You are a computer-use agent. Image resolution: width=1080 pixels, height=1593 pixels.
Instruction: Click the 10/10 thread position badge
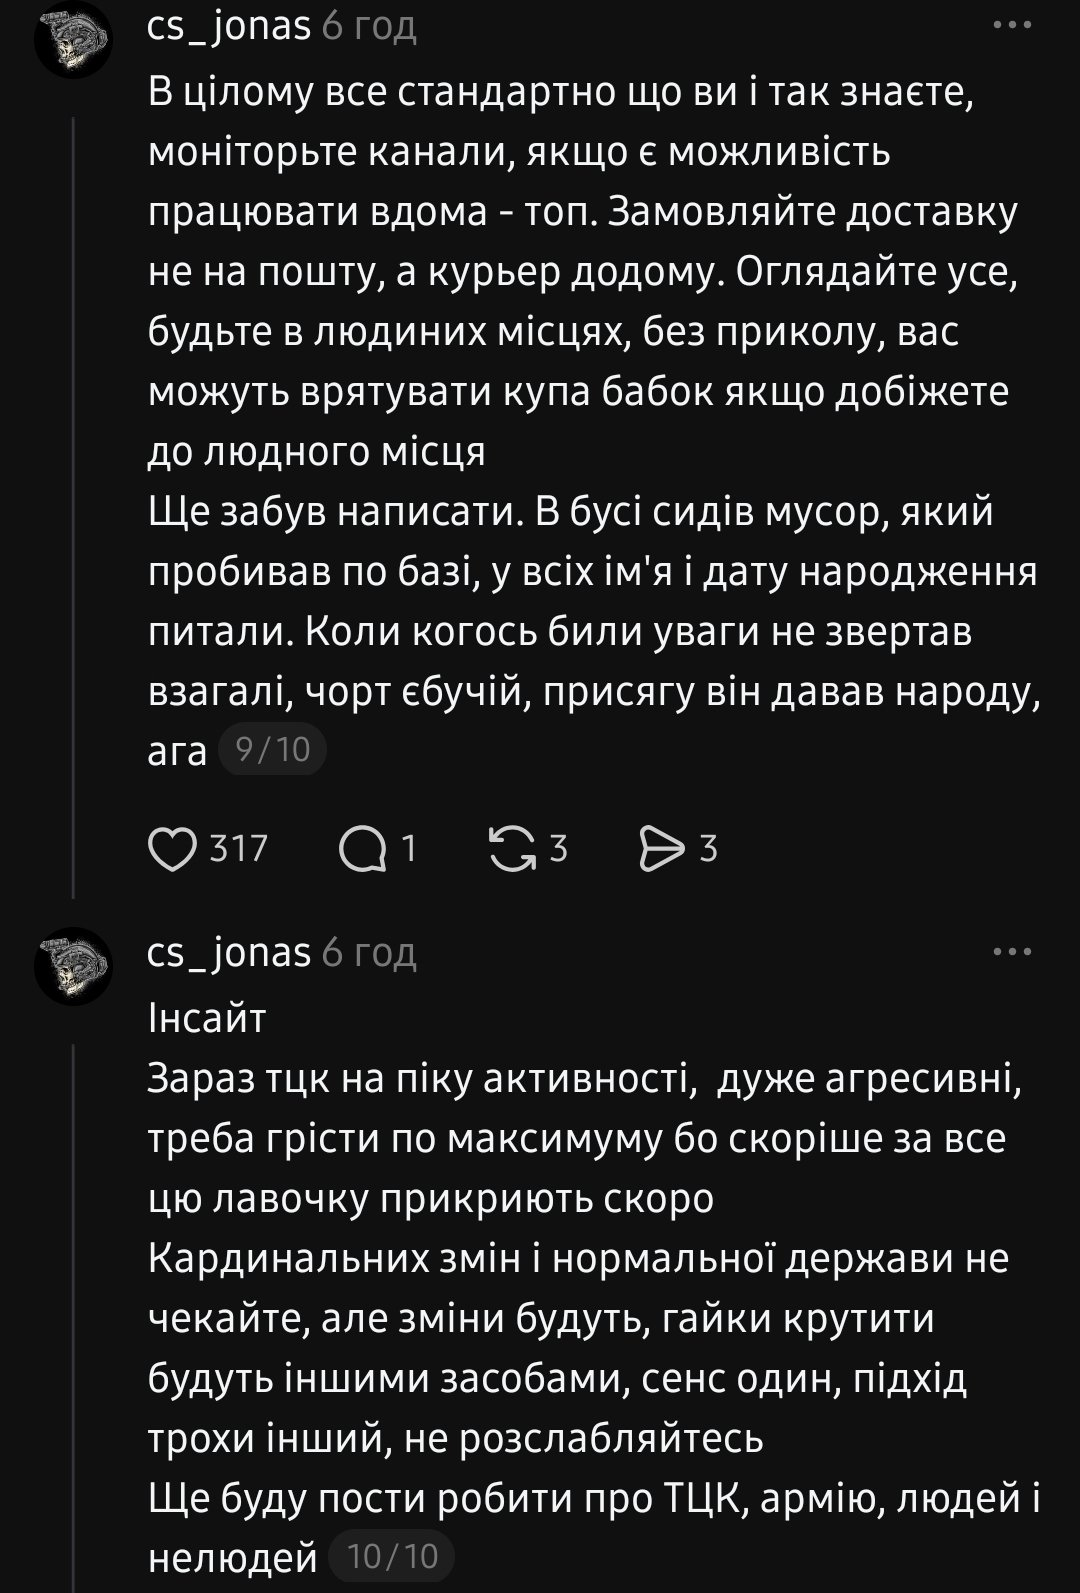click(391, 1556)
